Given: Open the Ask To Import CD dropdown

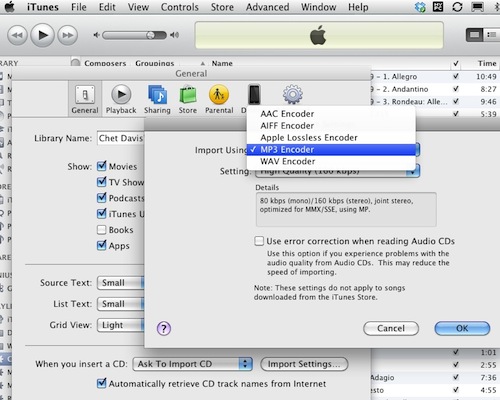Looking at the screenshot, I should (193, 364).
